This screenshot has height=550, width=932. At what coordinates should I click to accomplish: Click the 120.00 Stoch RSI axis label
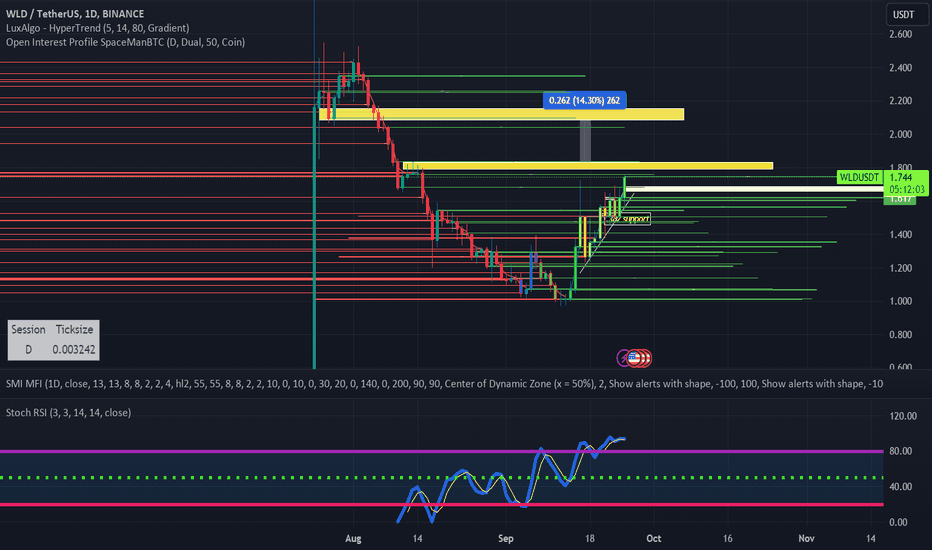click(903, 416)
